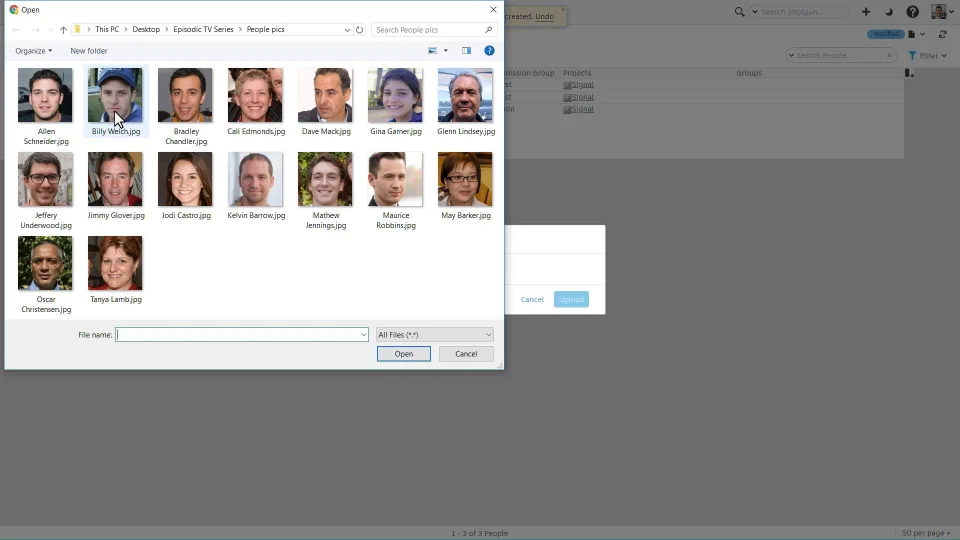960x540 pixels.
Task: Select Gina Garner.jpg thumbnail
Action: (395, 96)
